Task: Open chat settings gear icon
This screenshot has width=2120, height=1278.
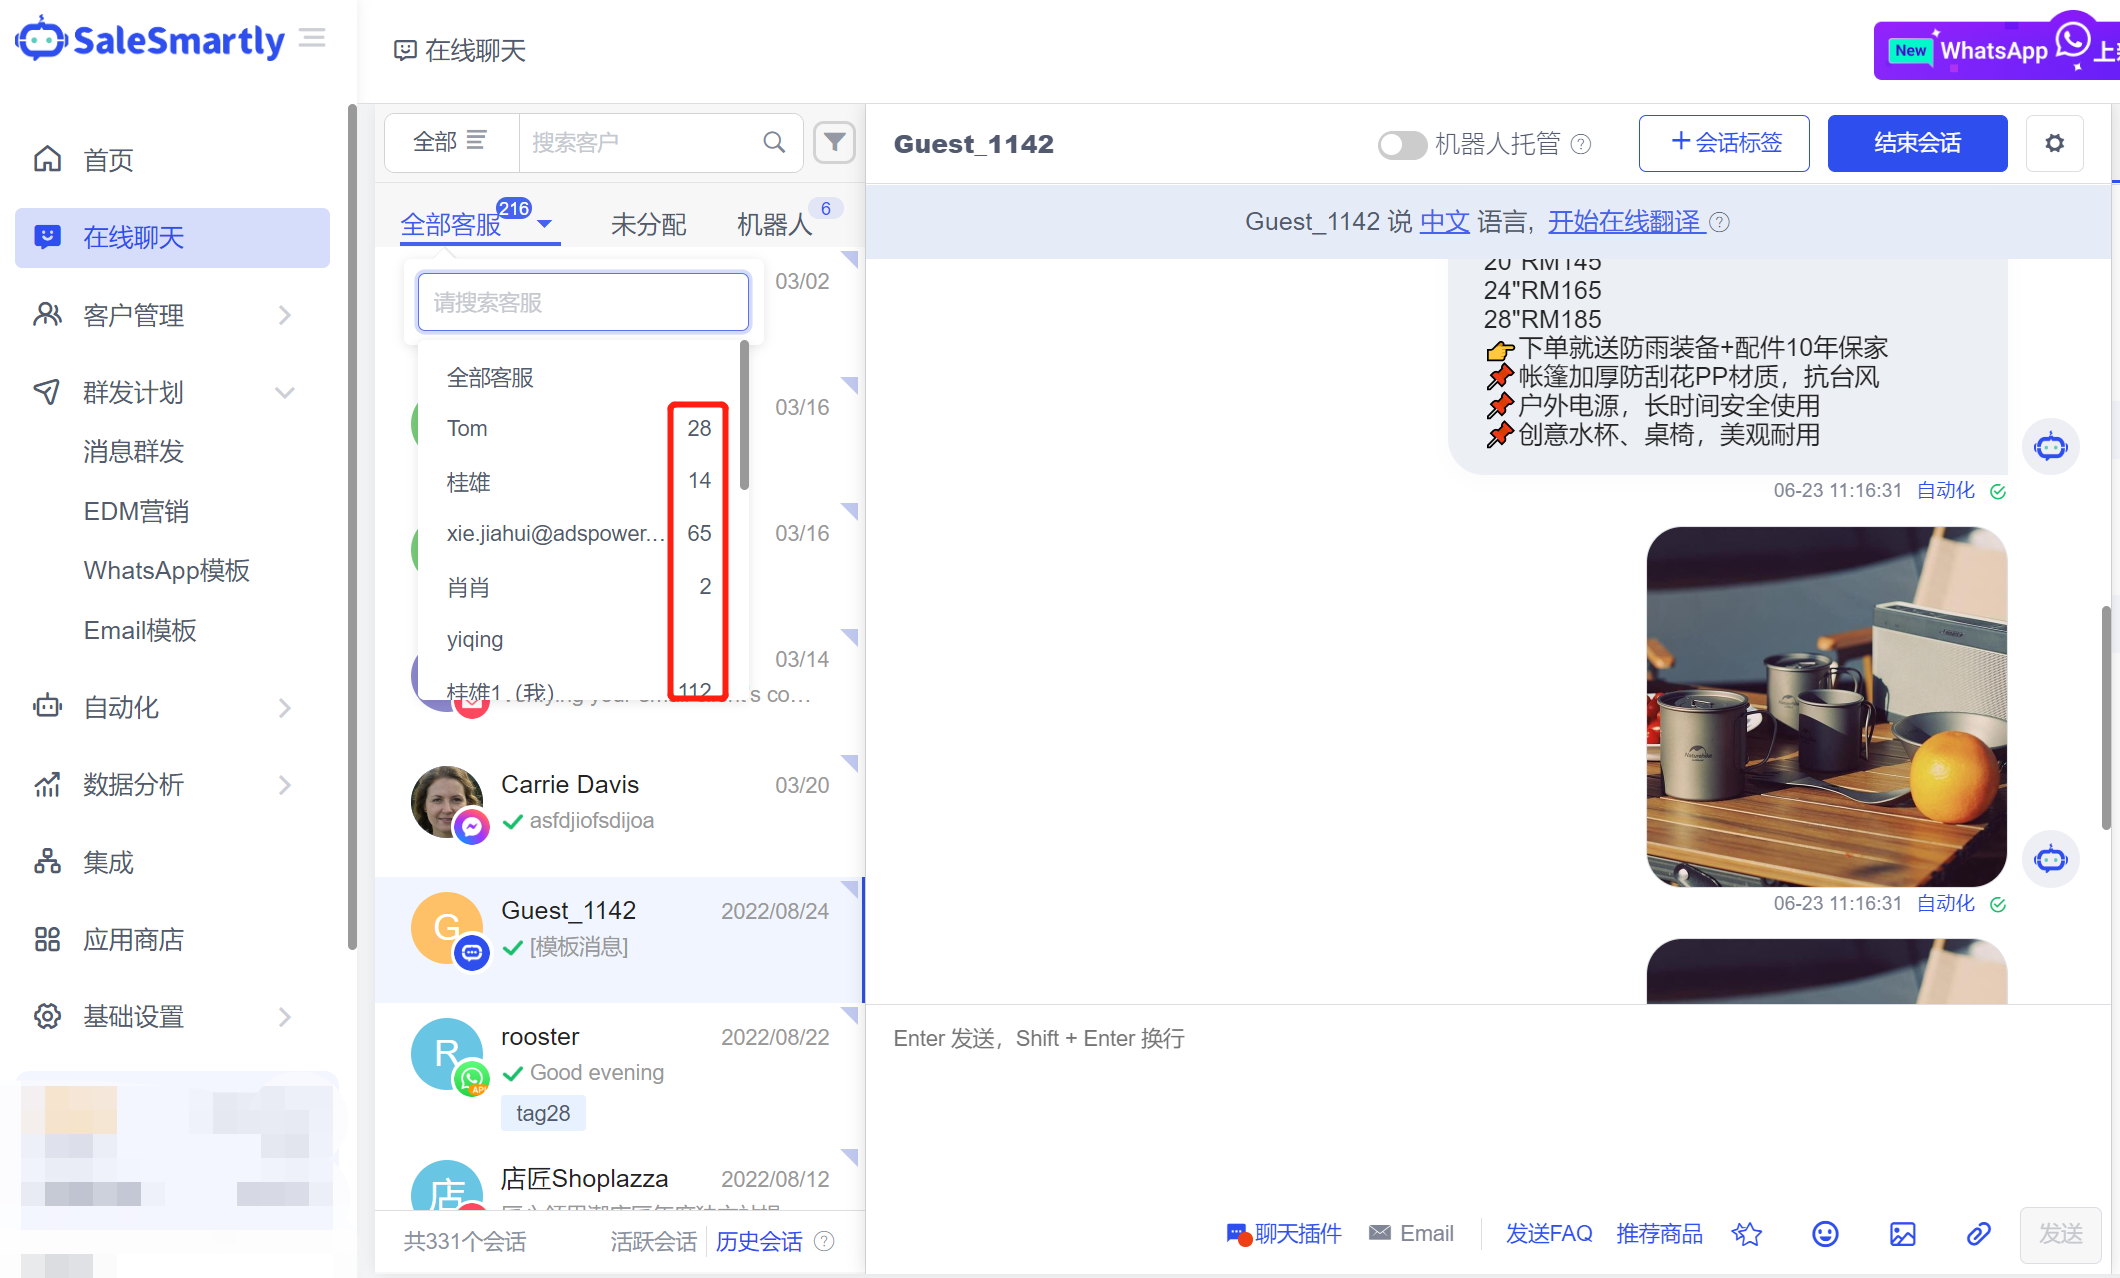Action: click(x=2054, y=143)
